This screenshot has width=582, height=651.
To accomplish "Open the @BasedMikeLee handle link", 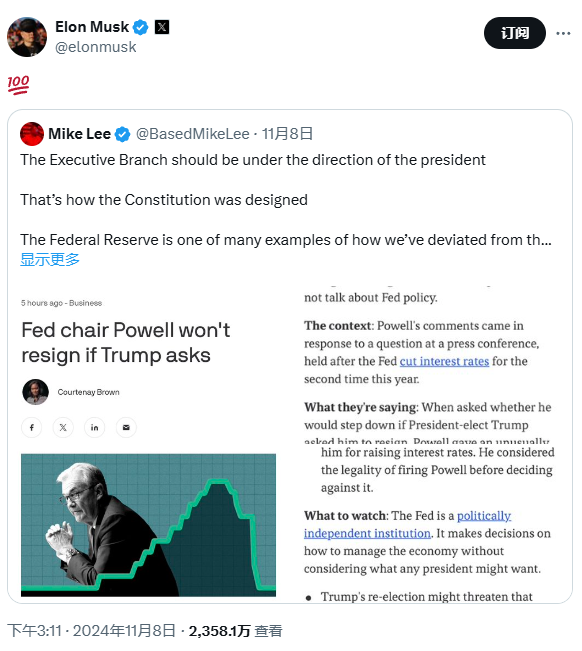I will pos(193,134).
